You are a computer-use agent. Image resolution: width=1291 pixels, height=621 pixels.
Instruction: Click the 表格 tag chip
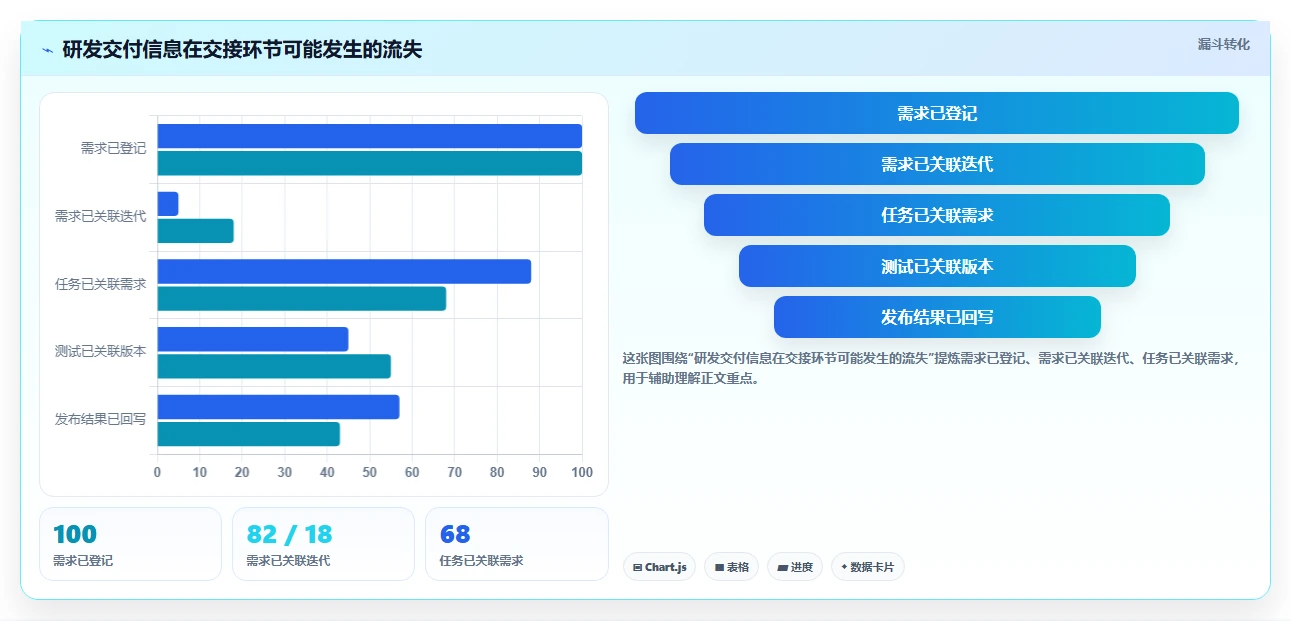point(731,567)
